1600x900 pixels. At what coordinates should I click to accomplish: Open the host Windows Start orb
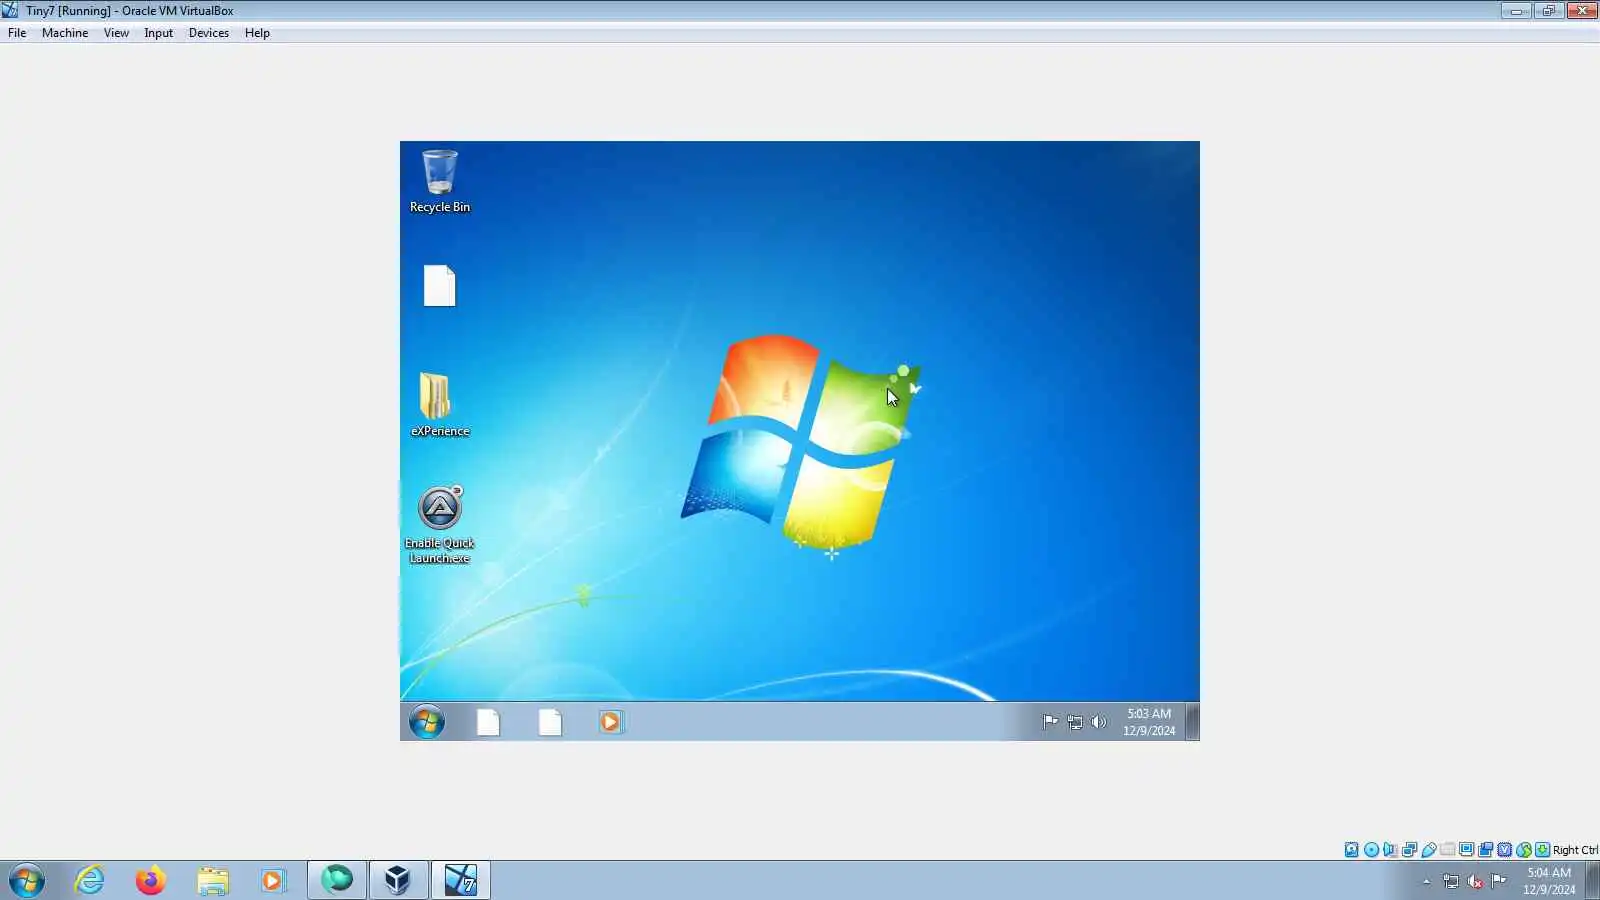coord(27,881)
